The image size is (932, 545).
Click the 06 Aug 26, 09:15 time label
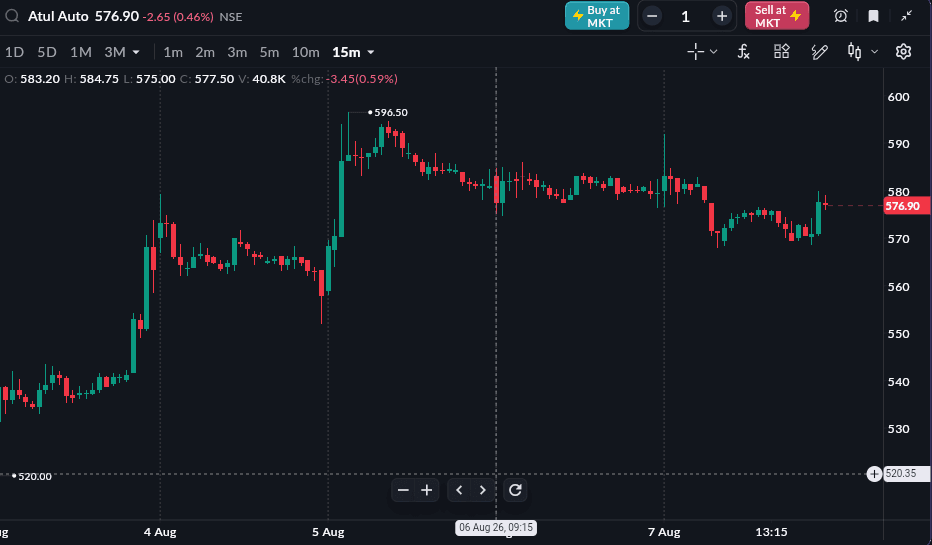tap(496, 527)
